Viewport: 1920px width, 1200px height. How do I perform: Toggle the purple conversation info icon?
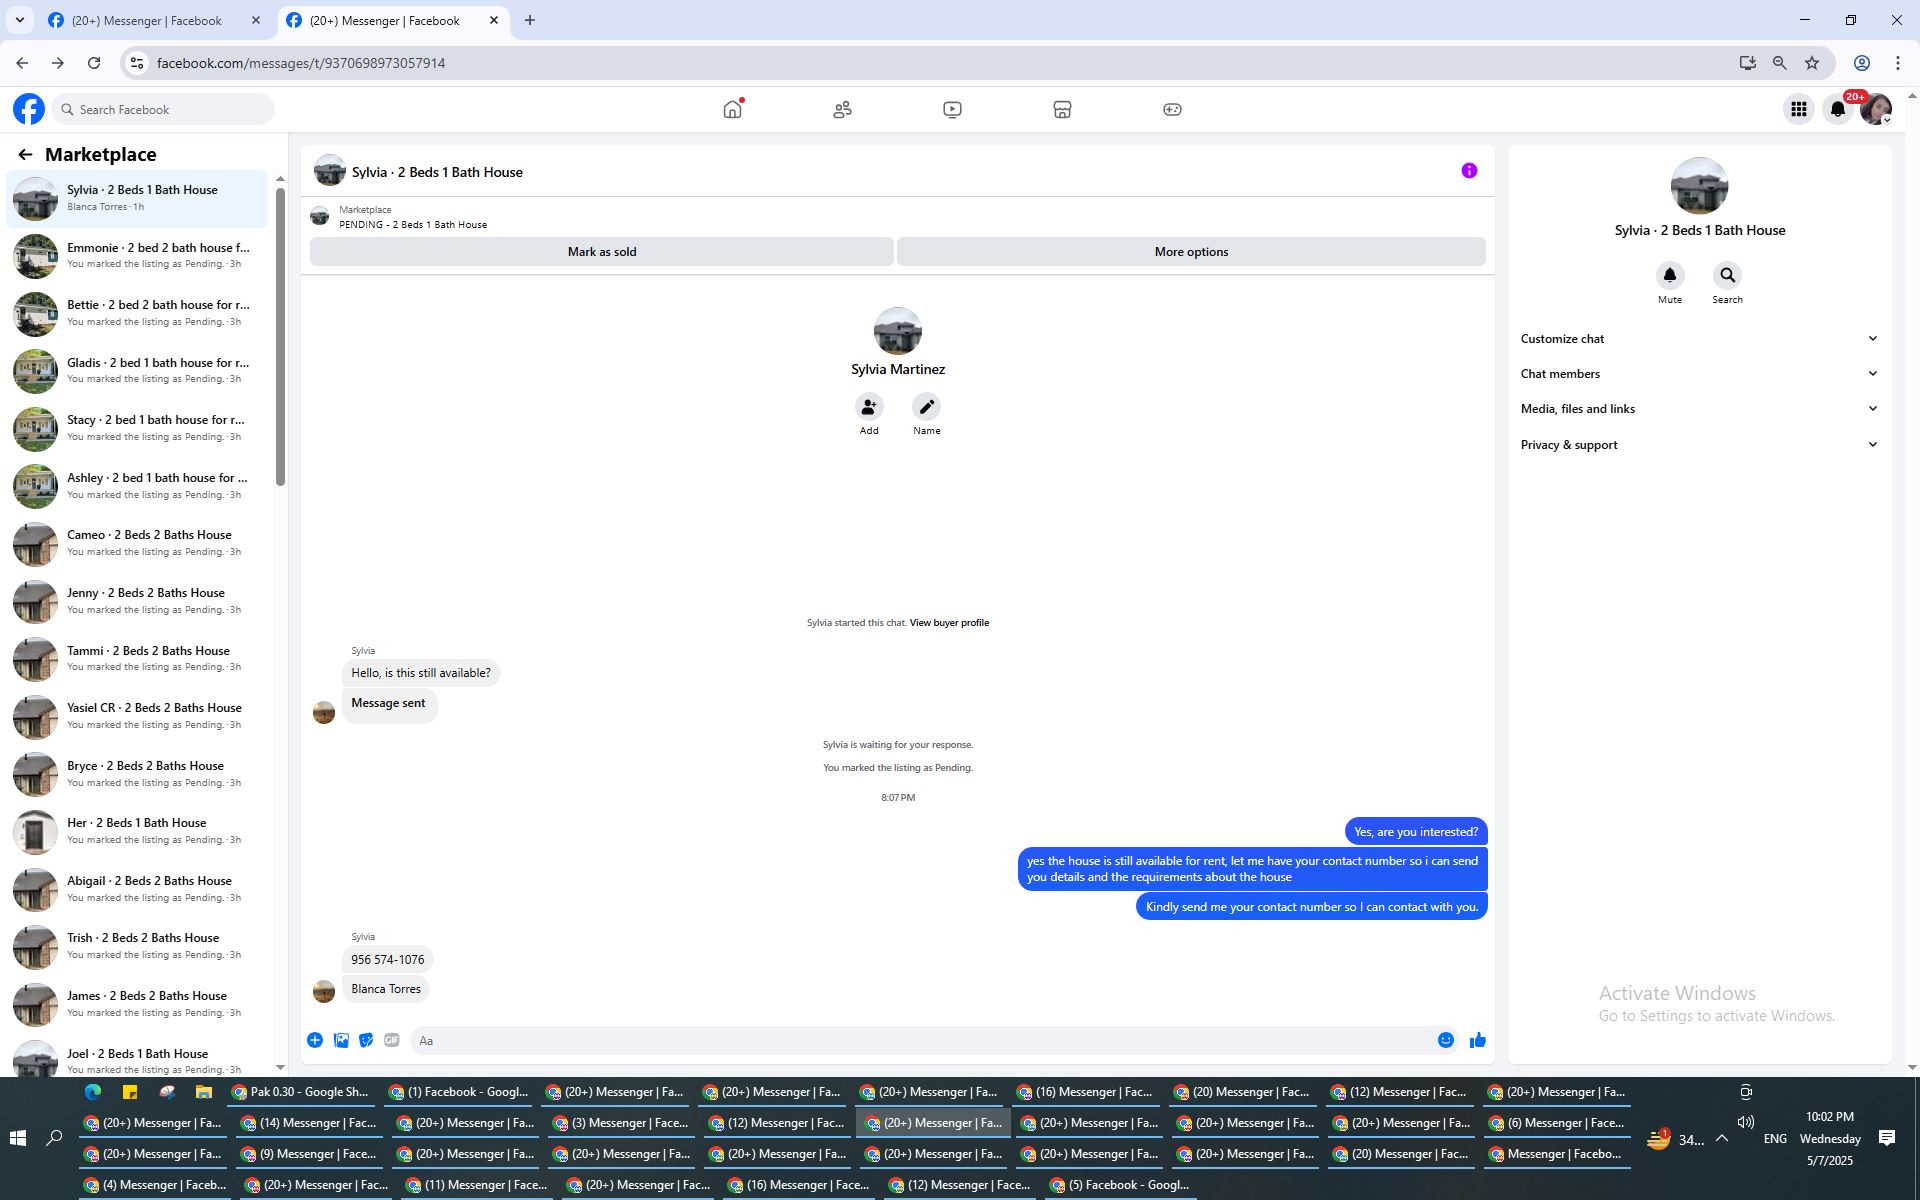(x=1468, y=171)
